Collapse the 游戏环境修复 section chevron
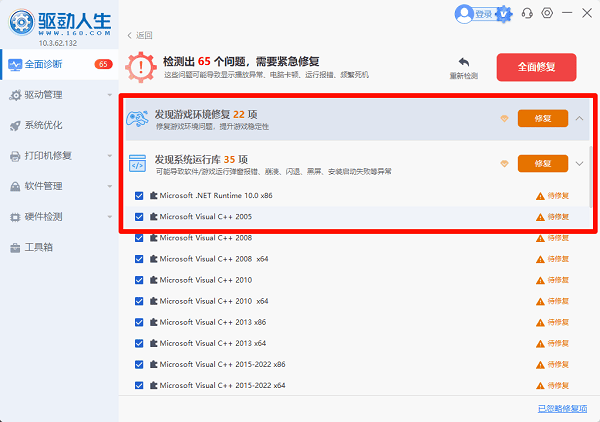Image resolution: width=600 pixels, height=422 pixels. (x=580, y=118)
